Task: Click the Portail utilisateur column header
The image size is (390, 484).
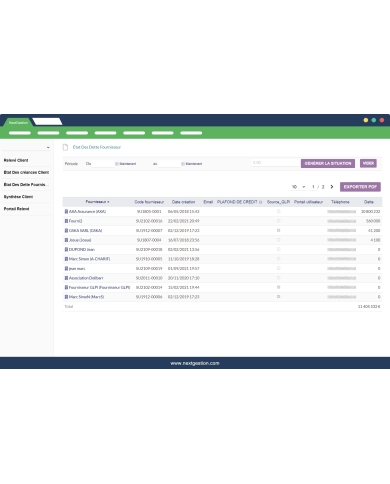Action: click(x=308, y=202)
